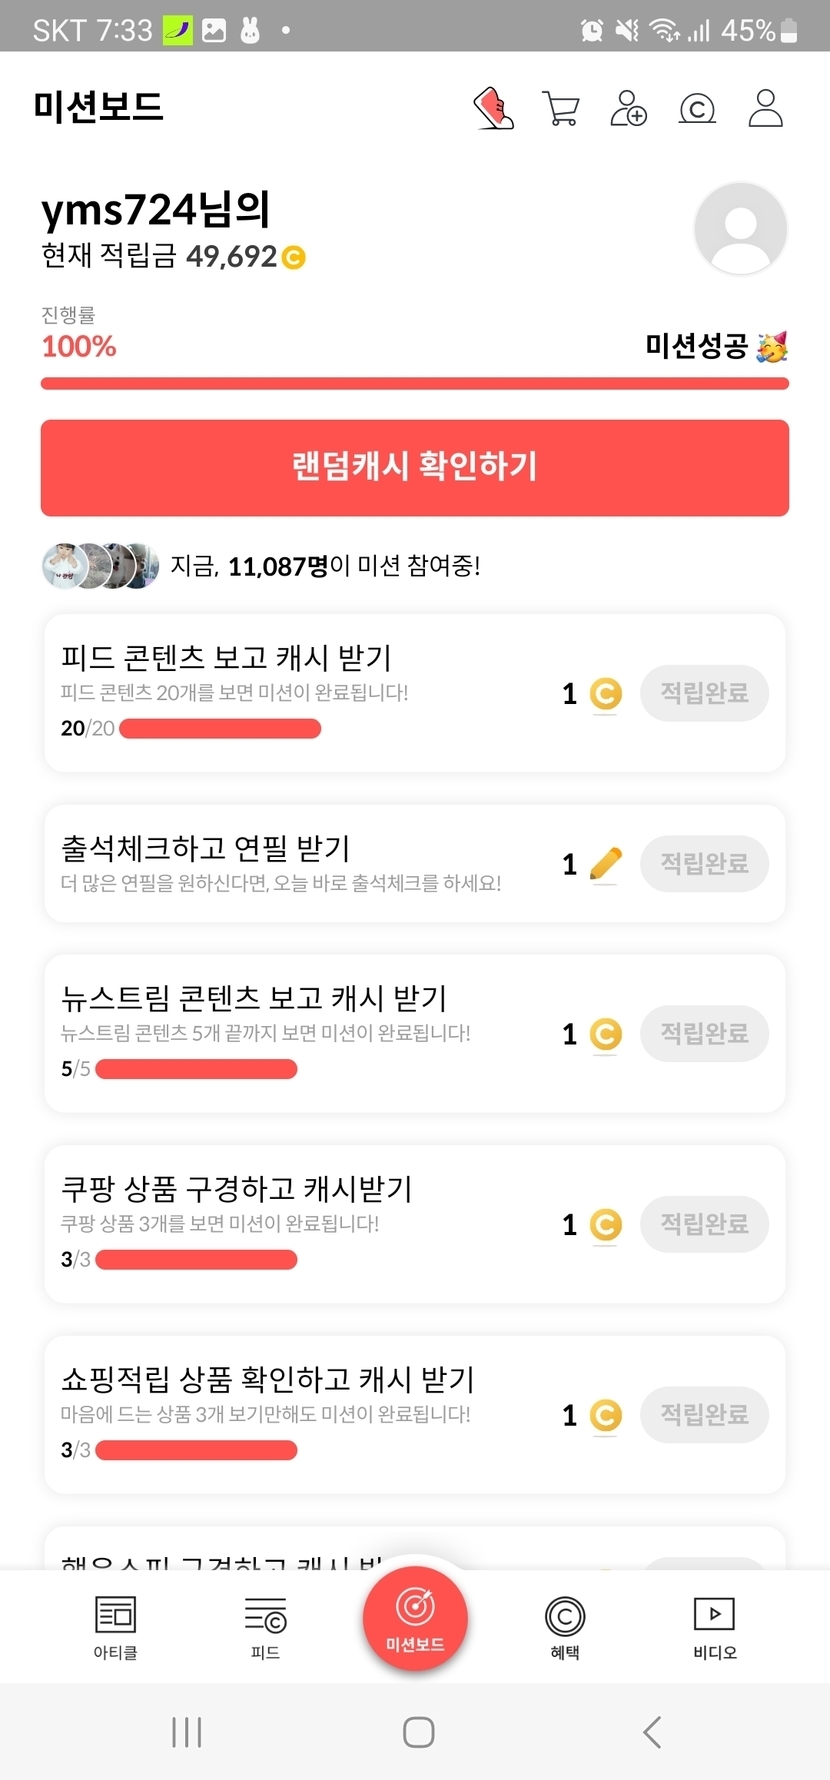This screenshot has width=830, height=1780.
Task: Tap 적립완료 for 뉴스트림 콘텐츠 mission
Action: point(704,1034)
